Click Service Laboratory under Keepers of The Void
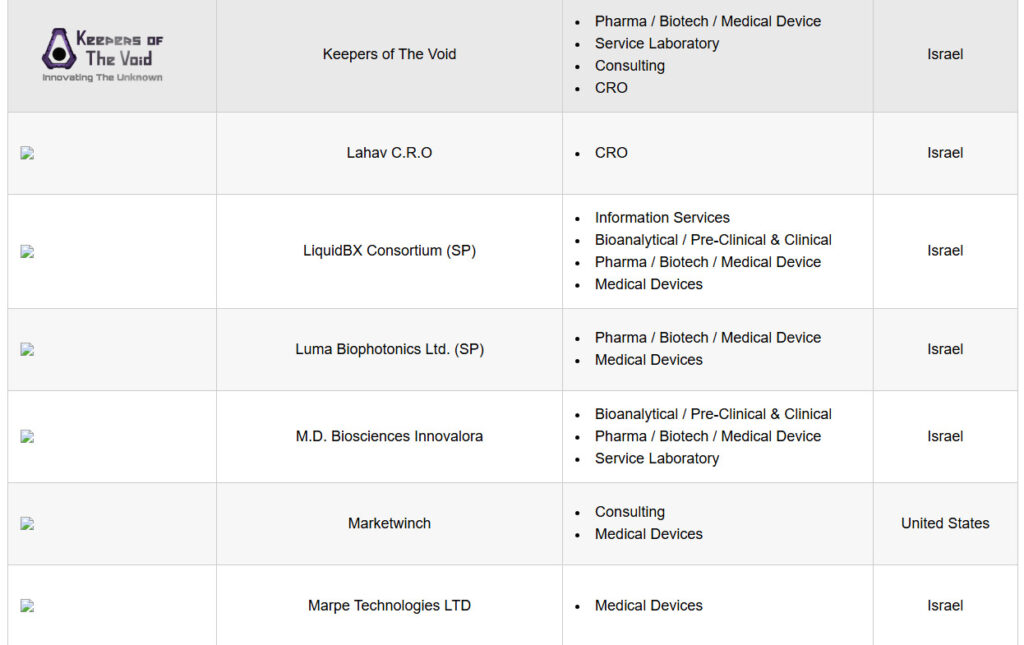1024x645 pixels. pyautogui.click(x=657, y=43)
